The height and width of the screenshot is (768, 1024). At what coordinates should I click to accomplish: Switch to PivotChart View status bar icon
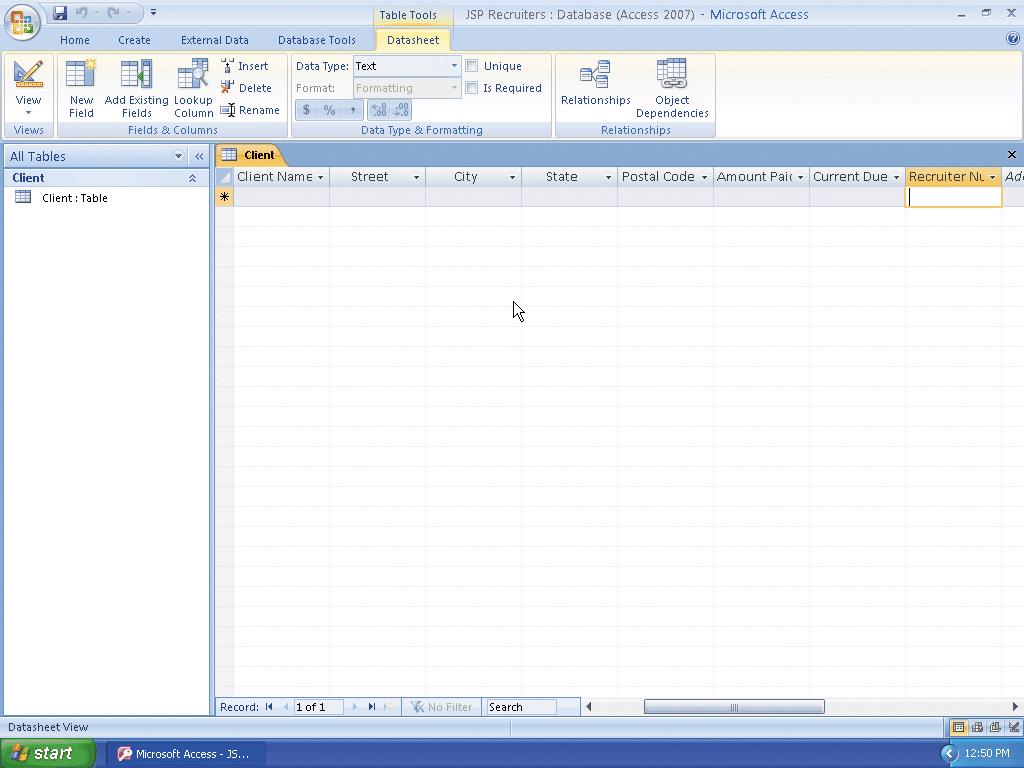pos(995,727)
